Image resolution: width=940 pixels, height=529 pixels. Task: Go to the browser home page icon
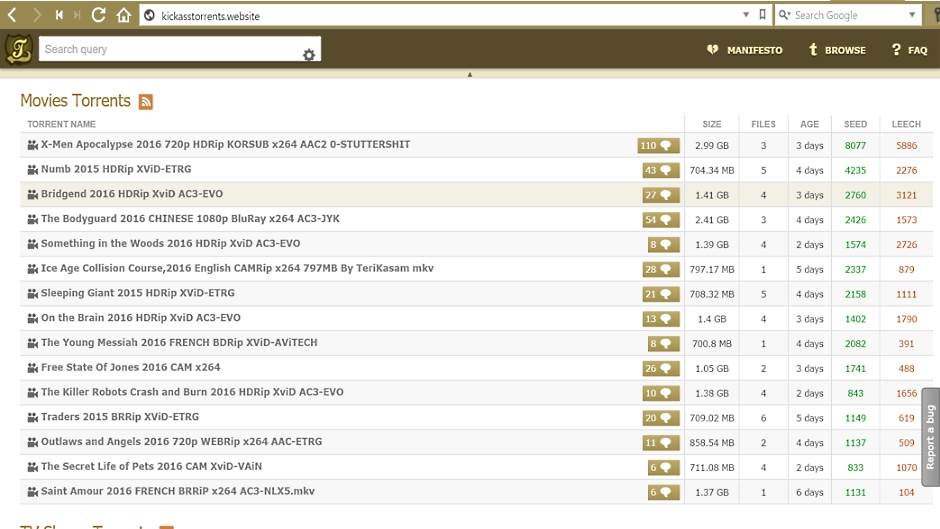[123, 15]
